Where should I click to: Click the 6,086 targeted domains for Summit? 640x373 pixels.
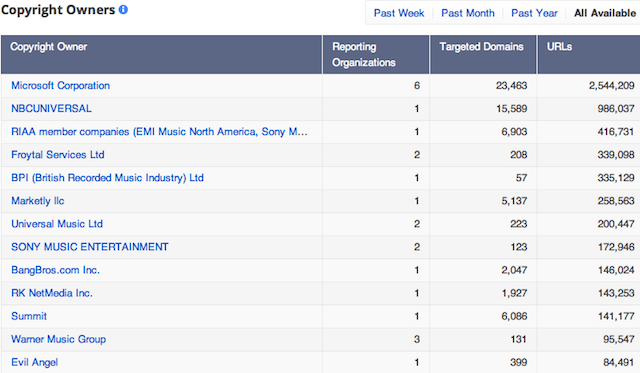(x=514, y=316)
